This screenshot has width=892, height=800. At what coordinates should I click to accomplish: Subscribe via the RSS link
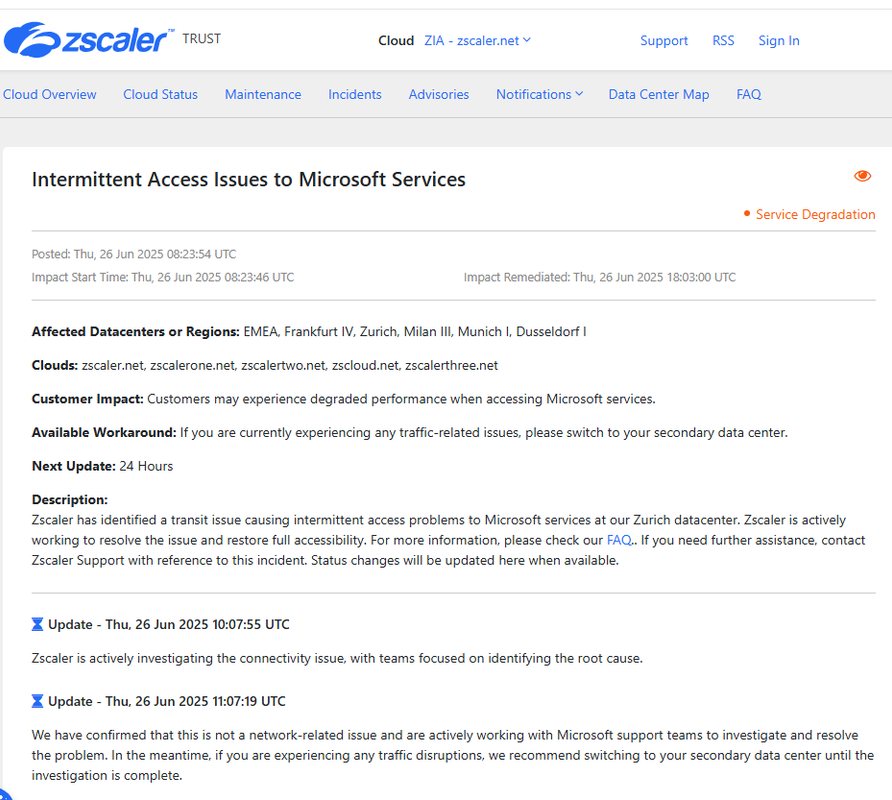point(723,41)
